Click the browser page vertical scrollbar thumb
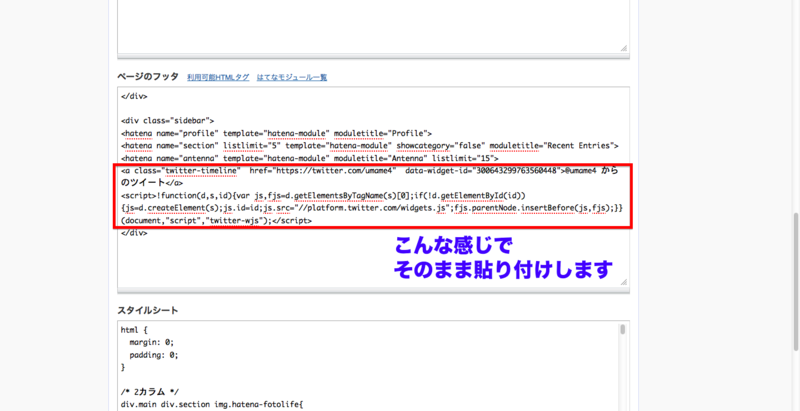This screenshot has width=800, height=411. point(796,281)
